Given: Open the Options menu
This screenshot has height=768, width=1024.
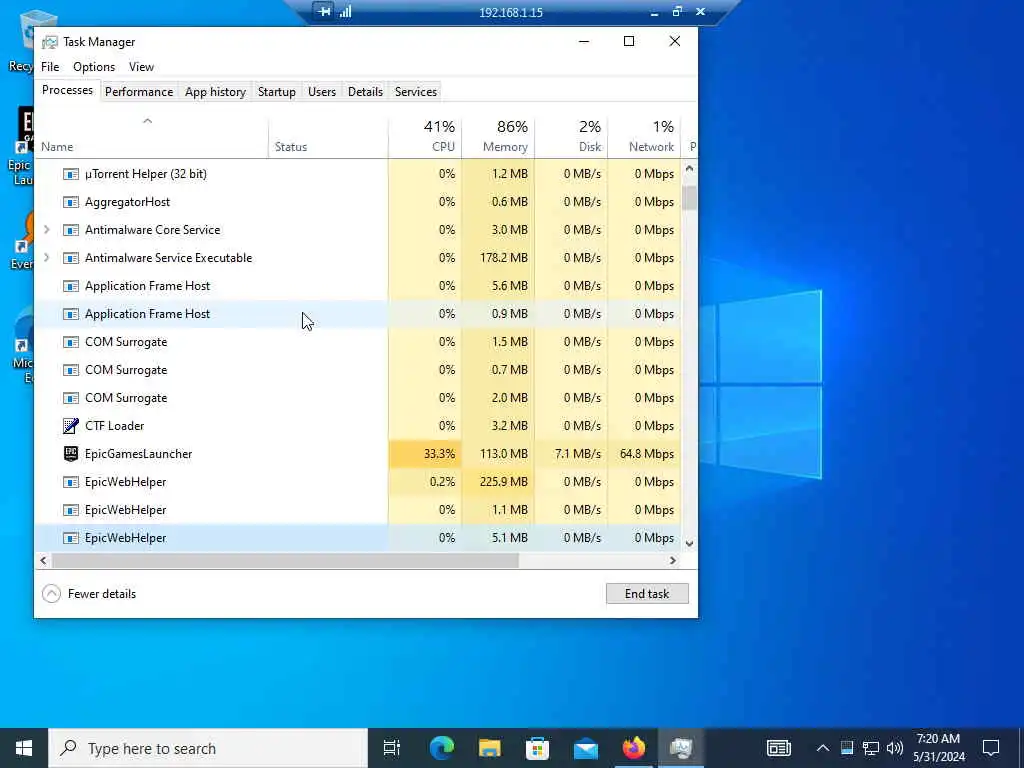Looking at the screenshot, I should pyautogui.click(x=94, y=67).
